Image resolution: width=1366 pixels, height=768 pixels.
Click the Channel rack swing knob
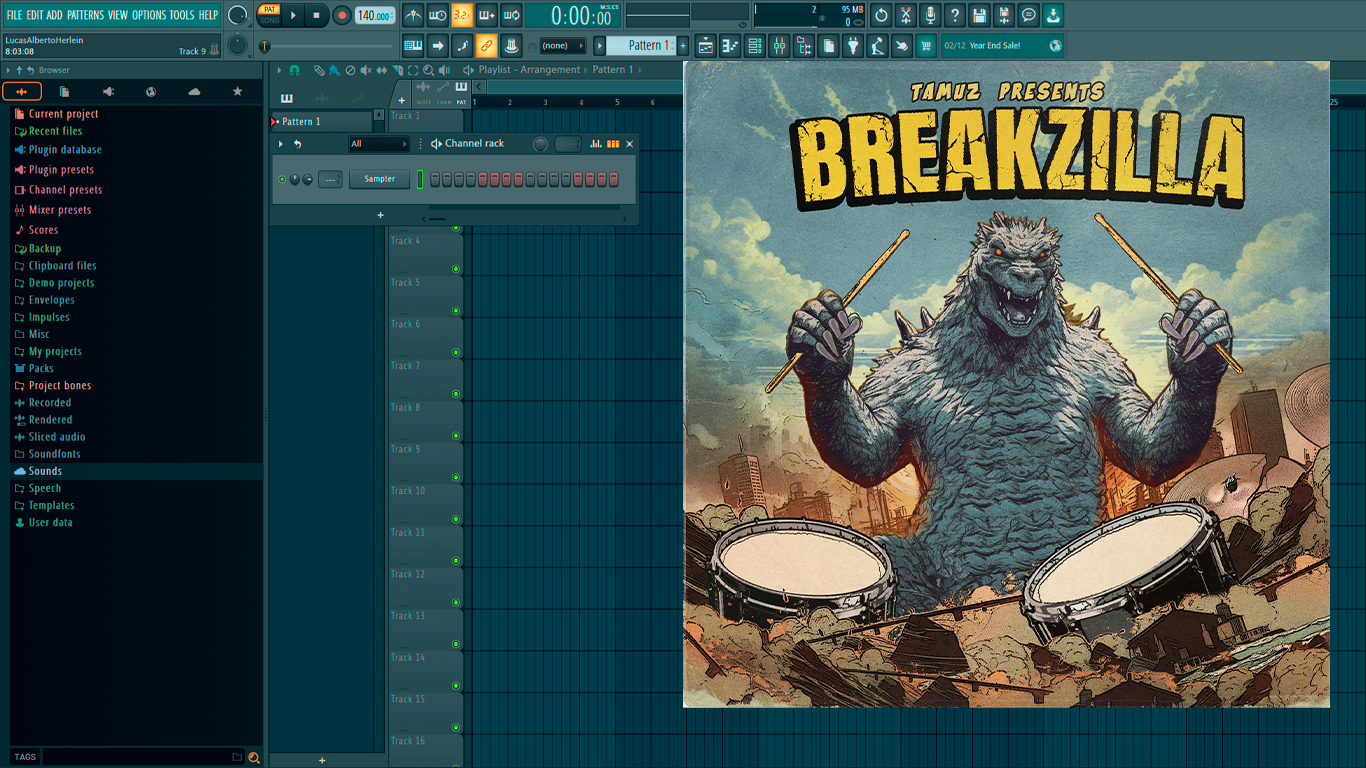[540, 144]
